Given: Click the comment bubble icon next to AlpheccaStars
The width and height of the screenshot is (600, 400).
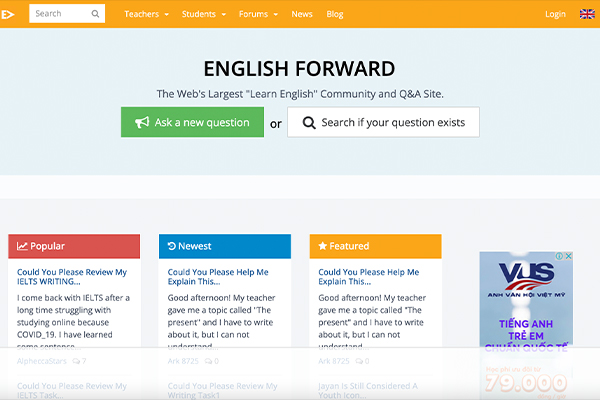Looking at the screenshot, I should (x=76, y=361).
